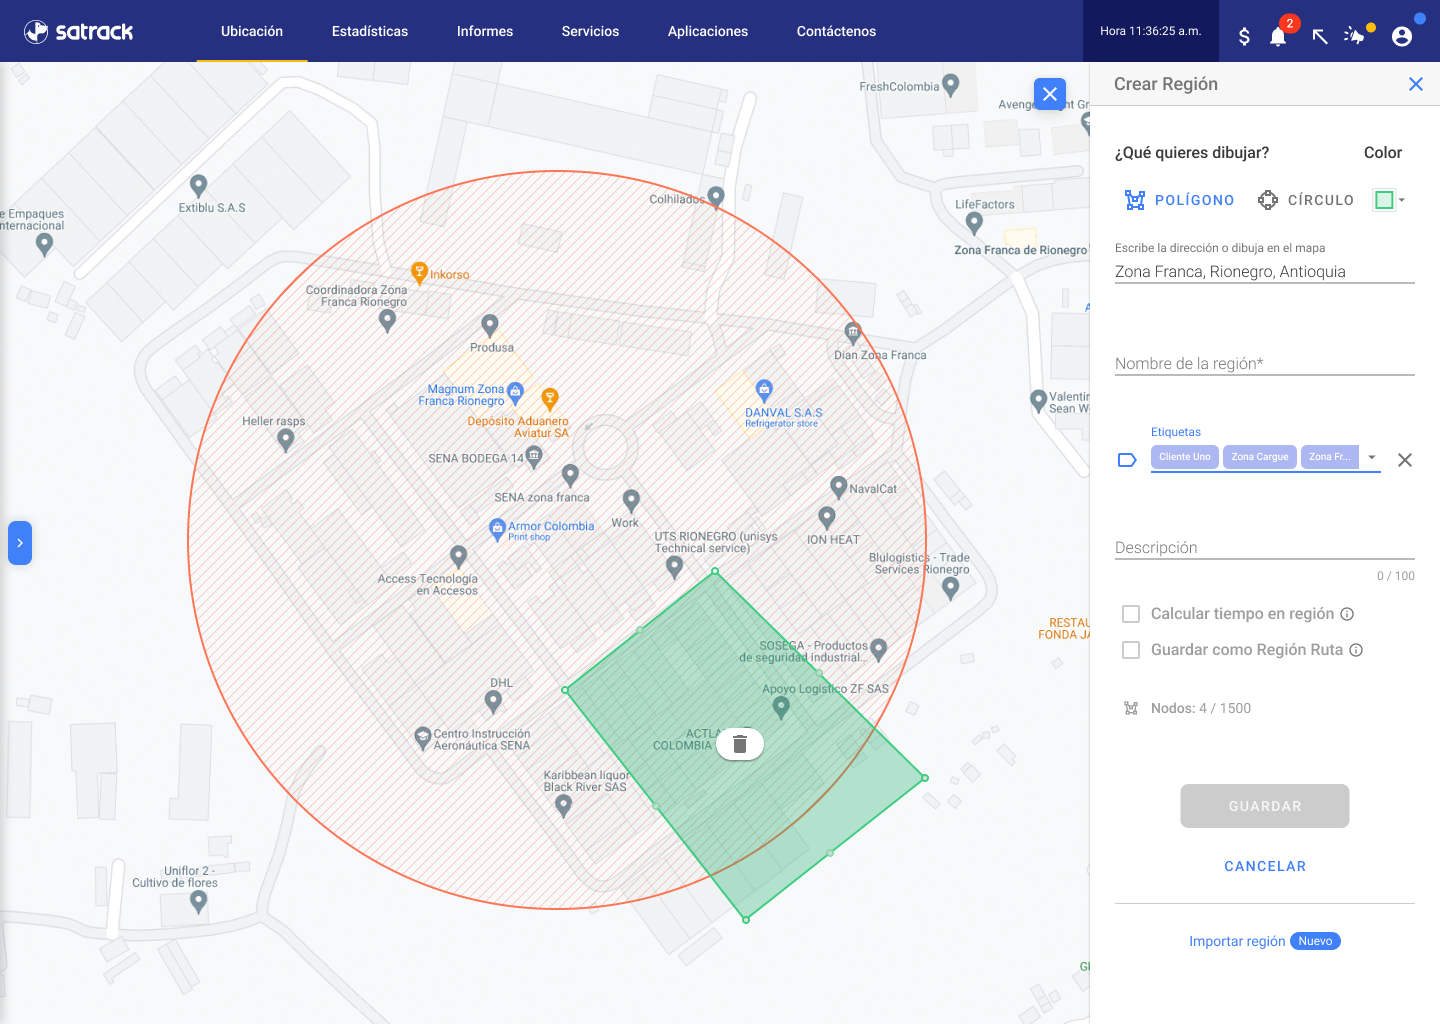Select the Polígono drawing tool
The image size is (1440, 1024).
click(x=1180, y=200)
